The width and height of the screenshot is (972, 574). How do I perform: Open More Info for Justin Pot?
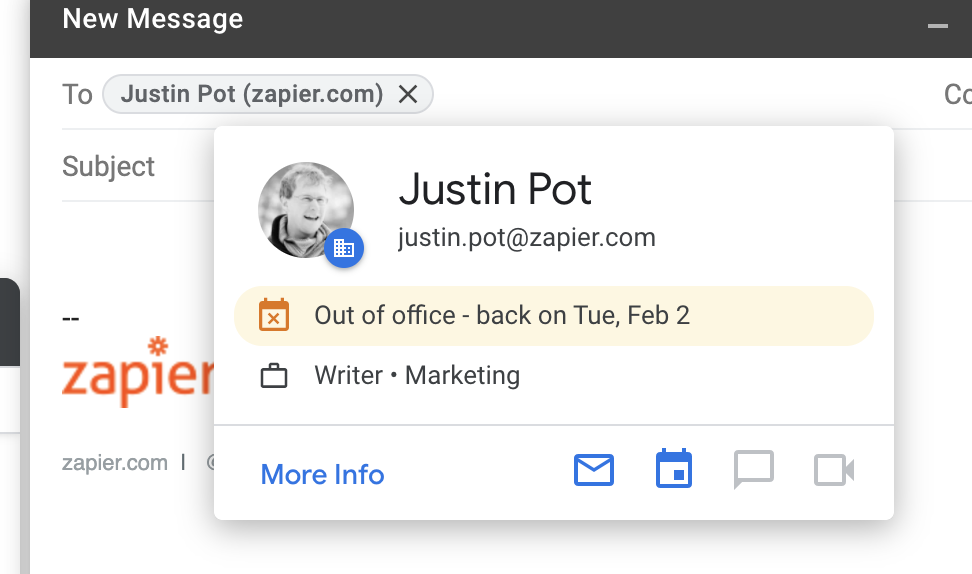[x=322, y=474]
